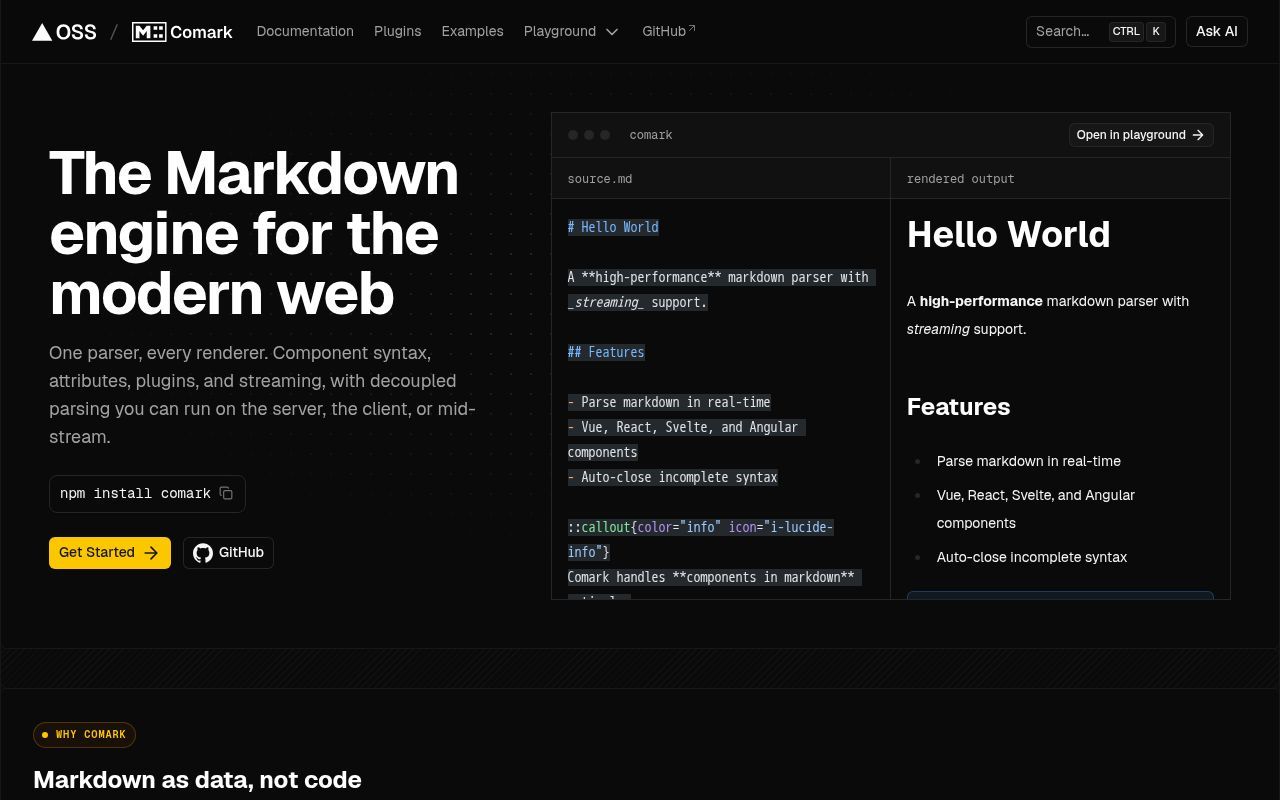Click the 'WHY COMARK' badge
1280x800 pixels.
[x=84, y=735]
